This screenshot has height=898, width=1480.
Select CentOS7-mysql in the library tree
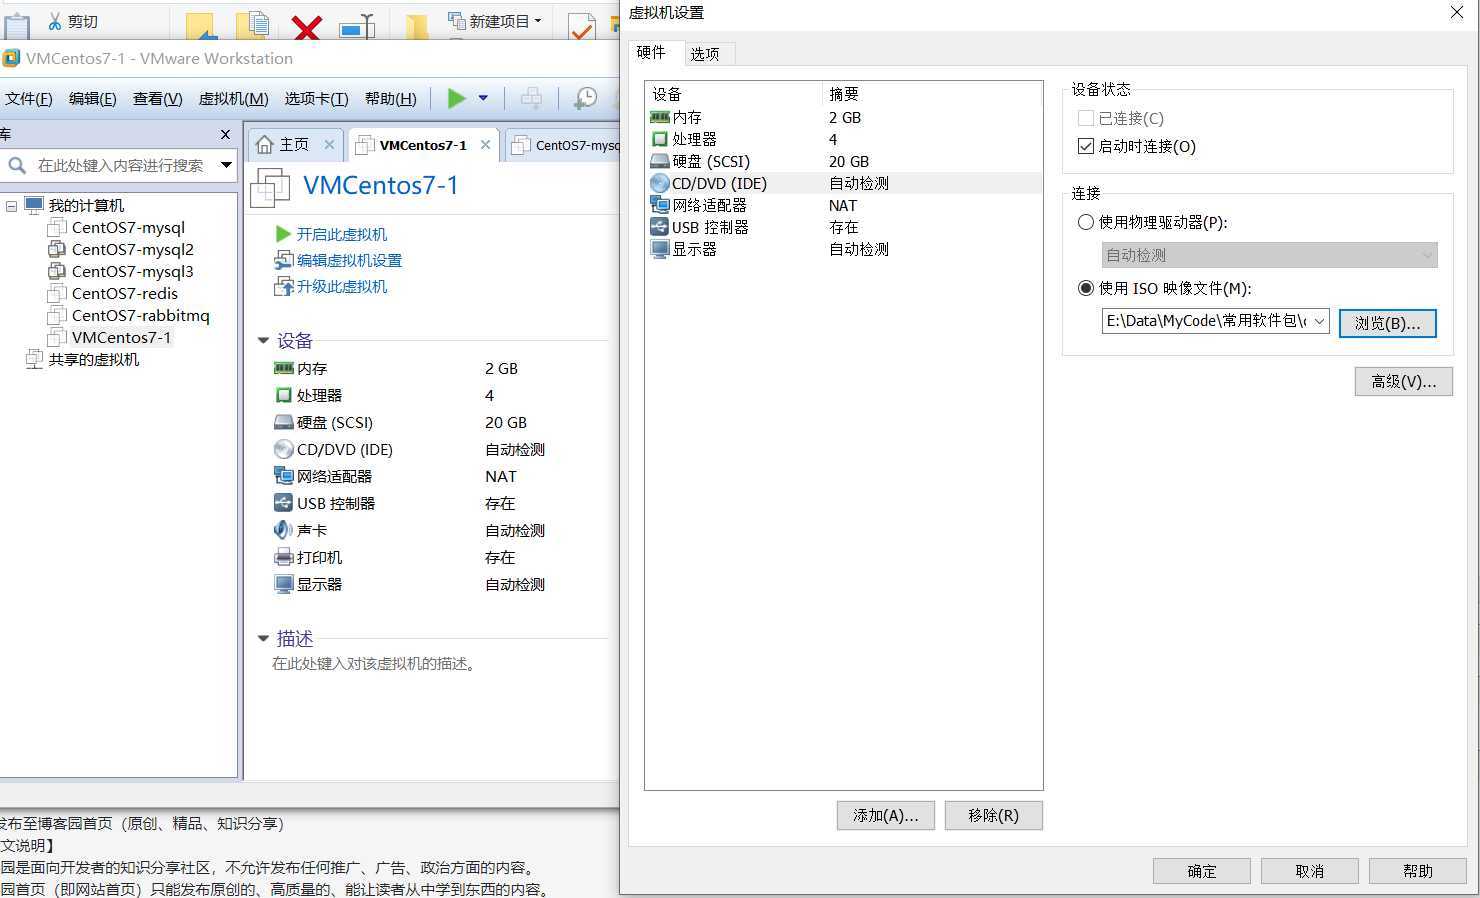coord(128,227)
